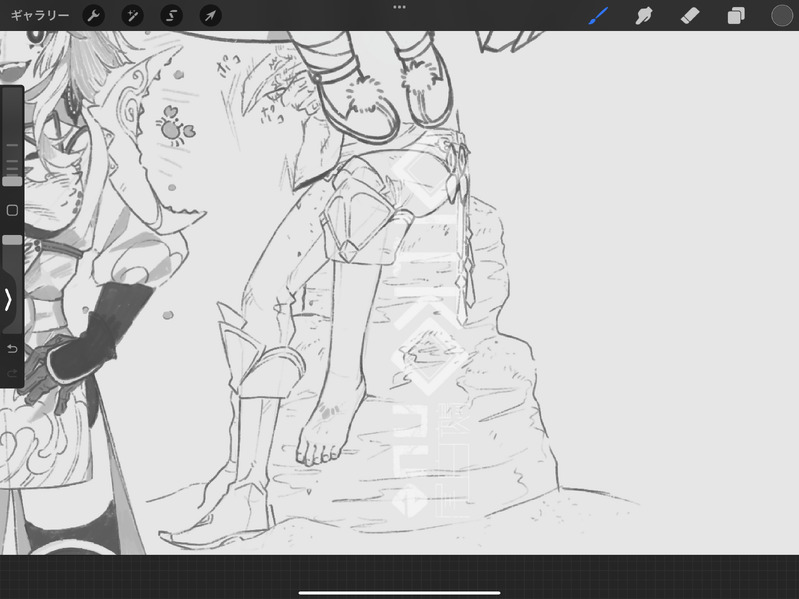Expand the side panel chevron tab
The image size is (799, 599).
8,300
